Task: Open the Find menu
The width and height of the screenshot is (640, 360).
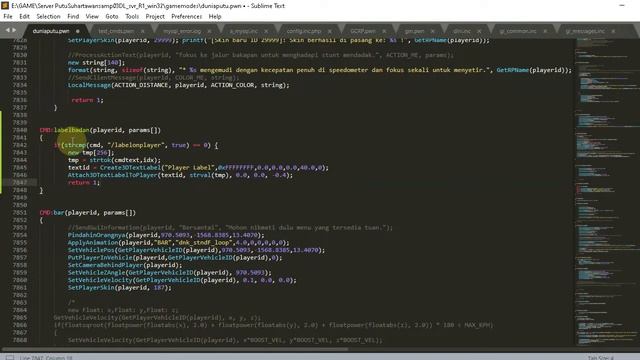Action: point(73,16)
